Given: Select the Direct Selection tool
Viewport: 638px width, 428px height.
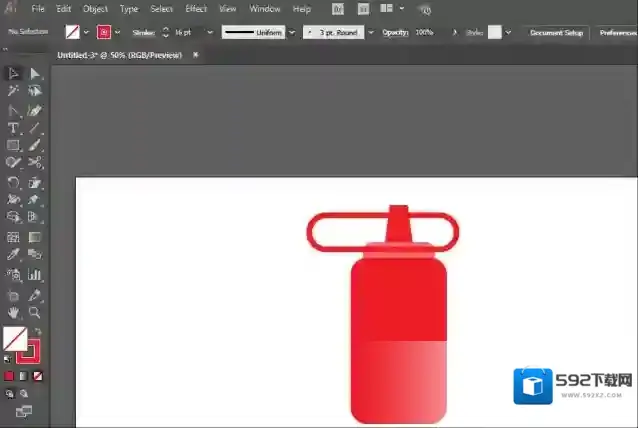Looking at the screenshot, I should pyautogui.click(x=35, y=73).
